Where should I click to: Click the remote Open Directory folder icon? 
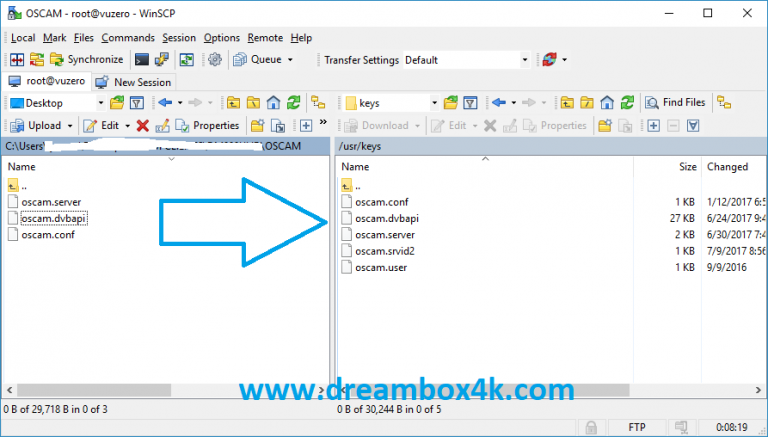[451, 103]
